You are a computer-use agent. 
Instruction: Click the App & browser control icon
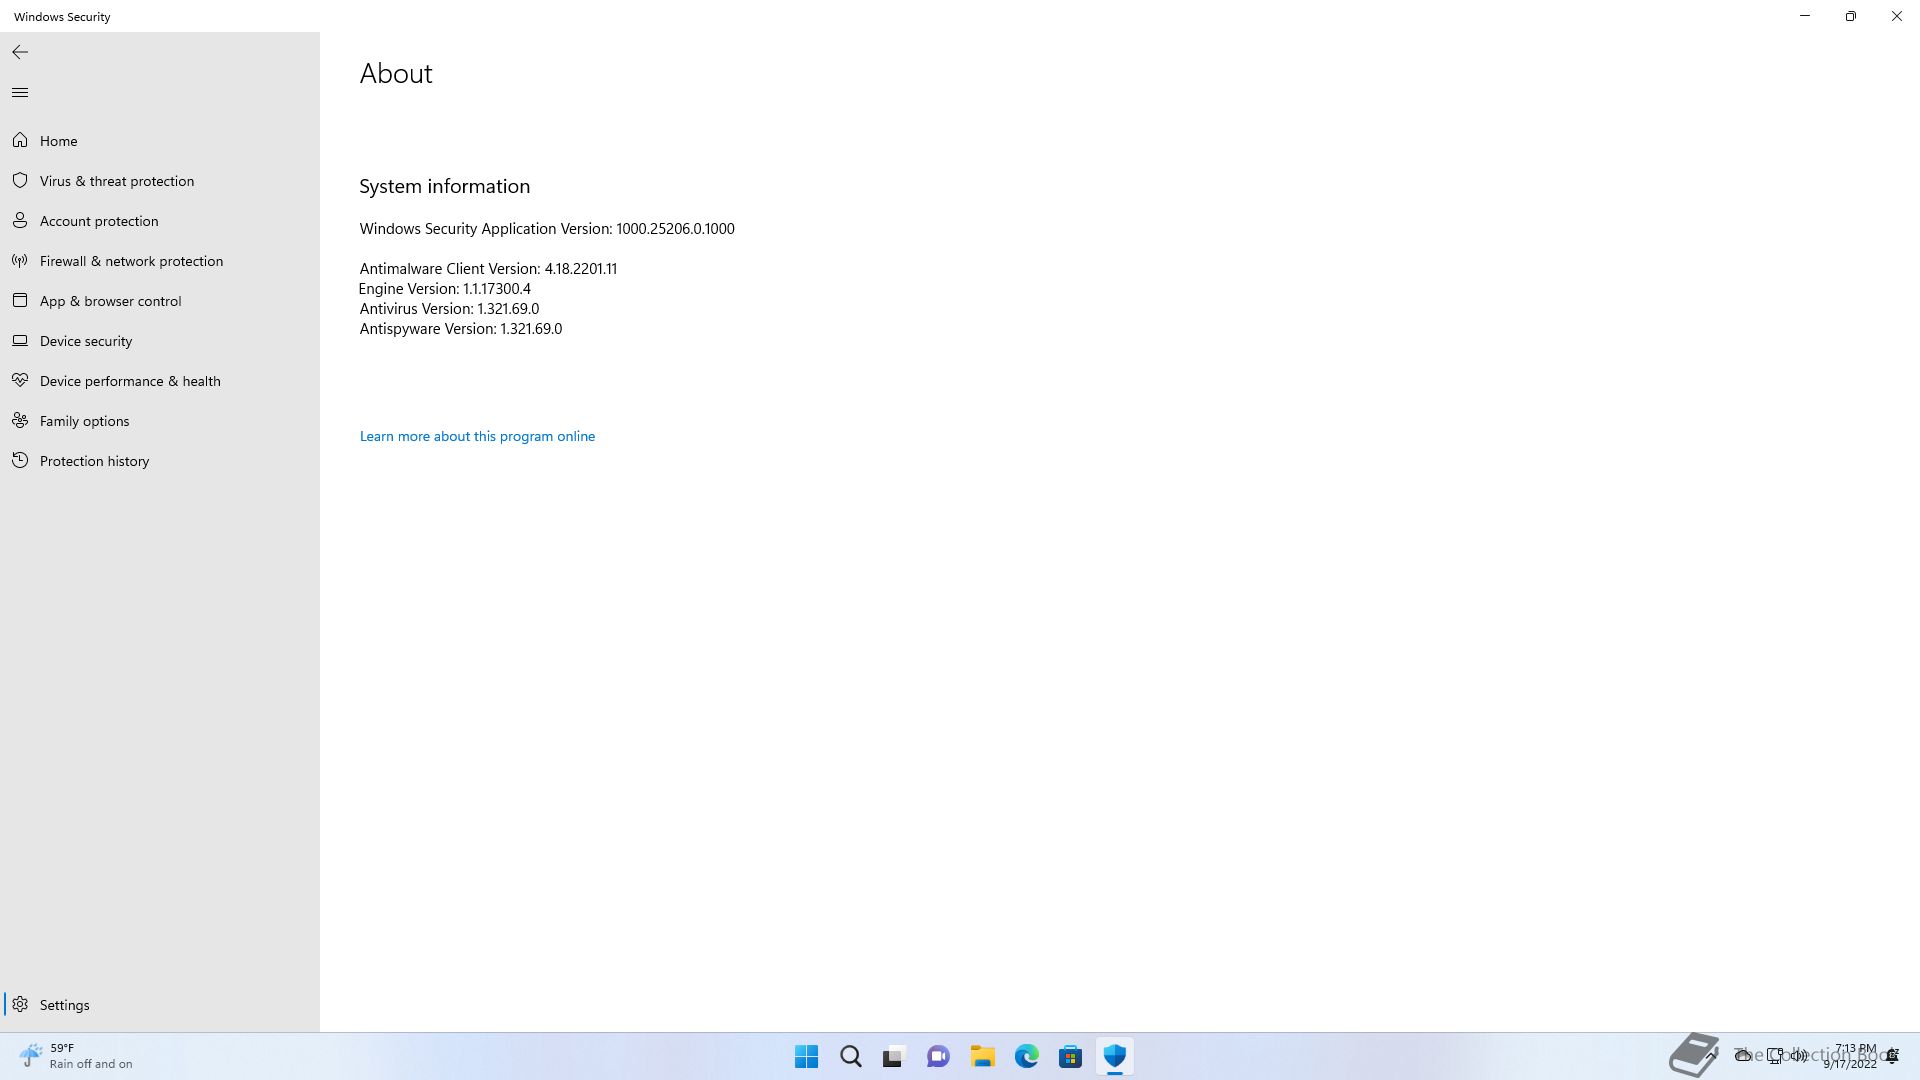(20, 301)
